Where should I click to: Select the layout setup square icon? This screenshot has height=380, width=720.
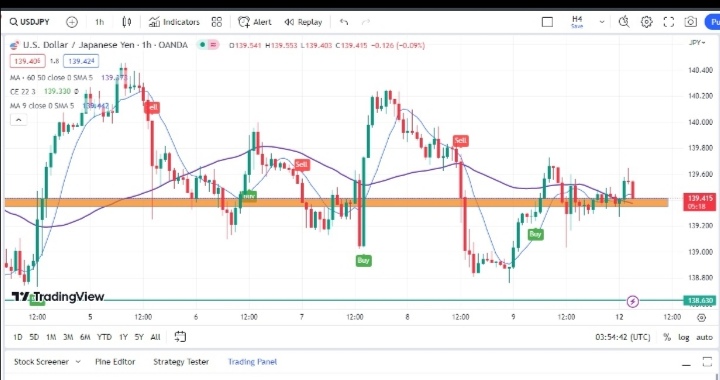tap(547, 22)
